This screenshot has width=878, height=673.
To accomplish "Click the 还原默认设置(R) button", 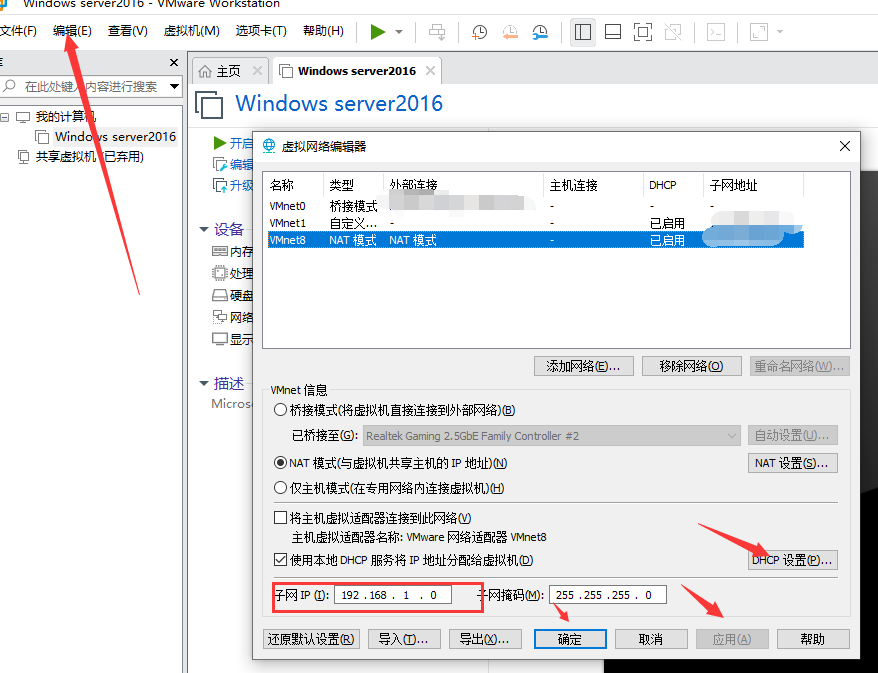I will pyautogui.click(x=311, y=639).
